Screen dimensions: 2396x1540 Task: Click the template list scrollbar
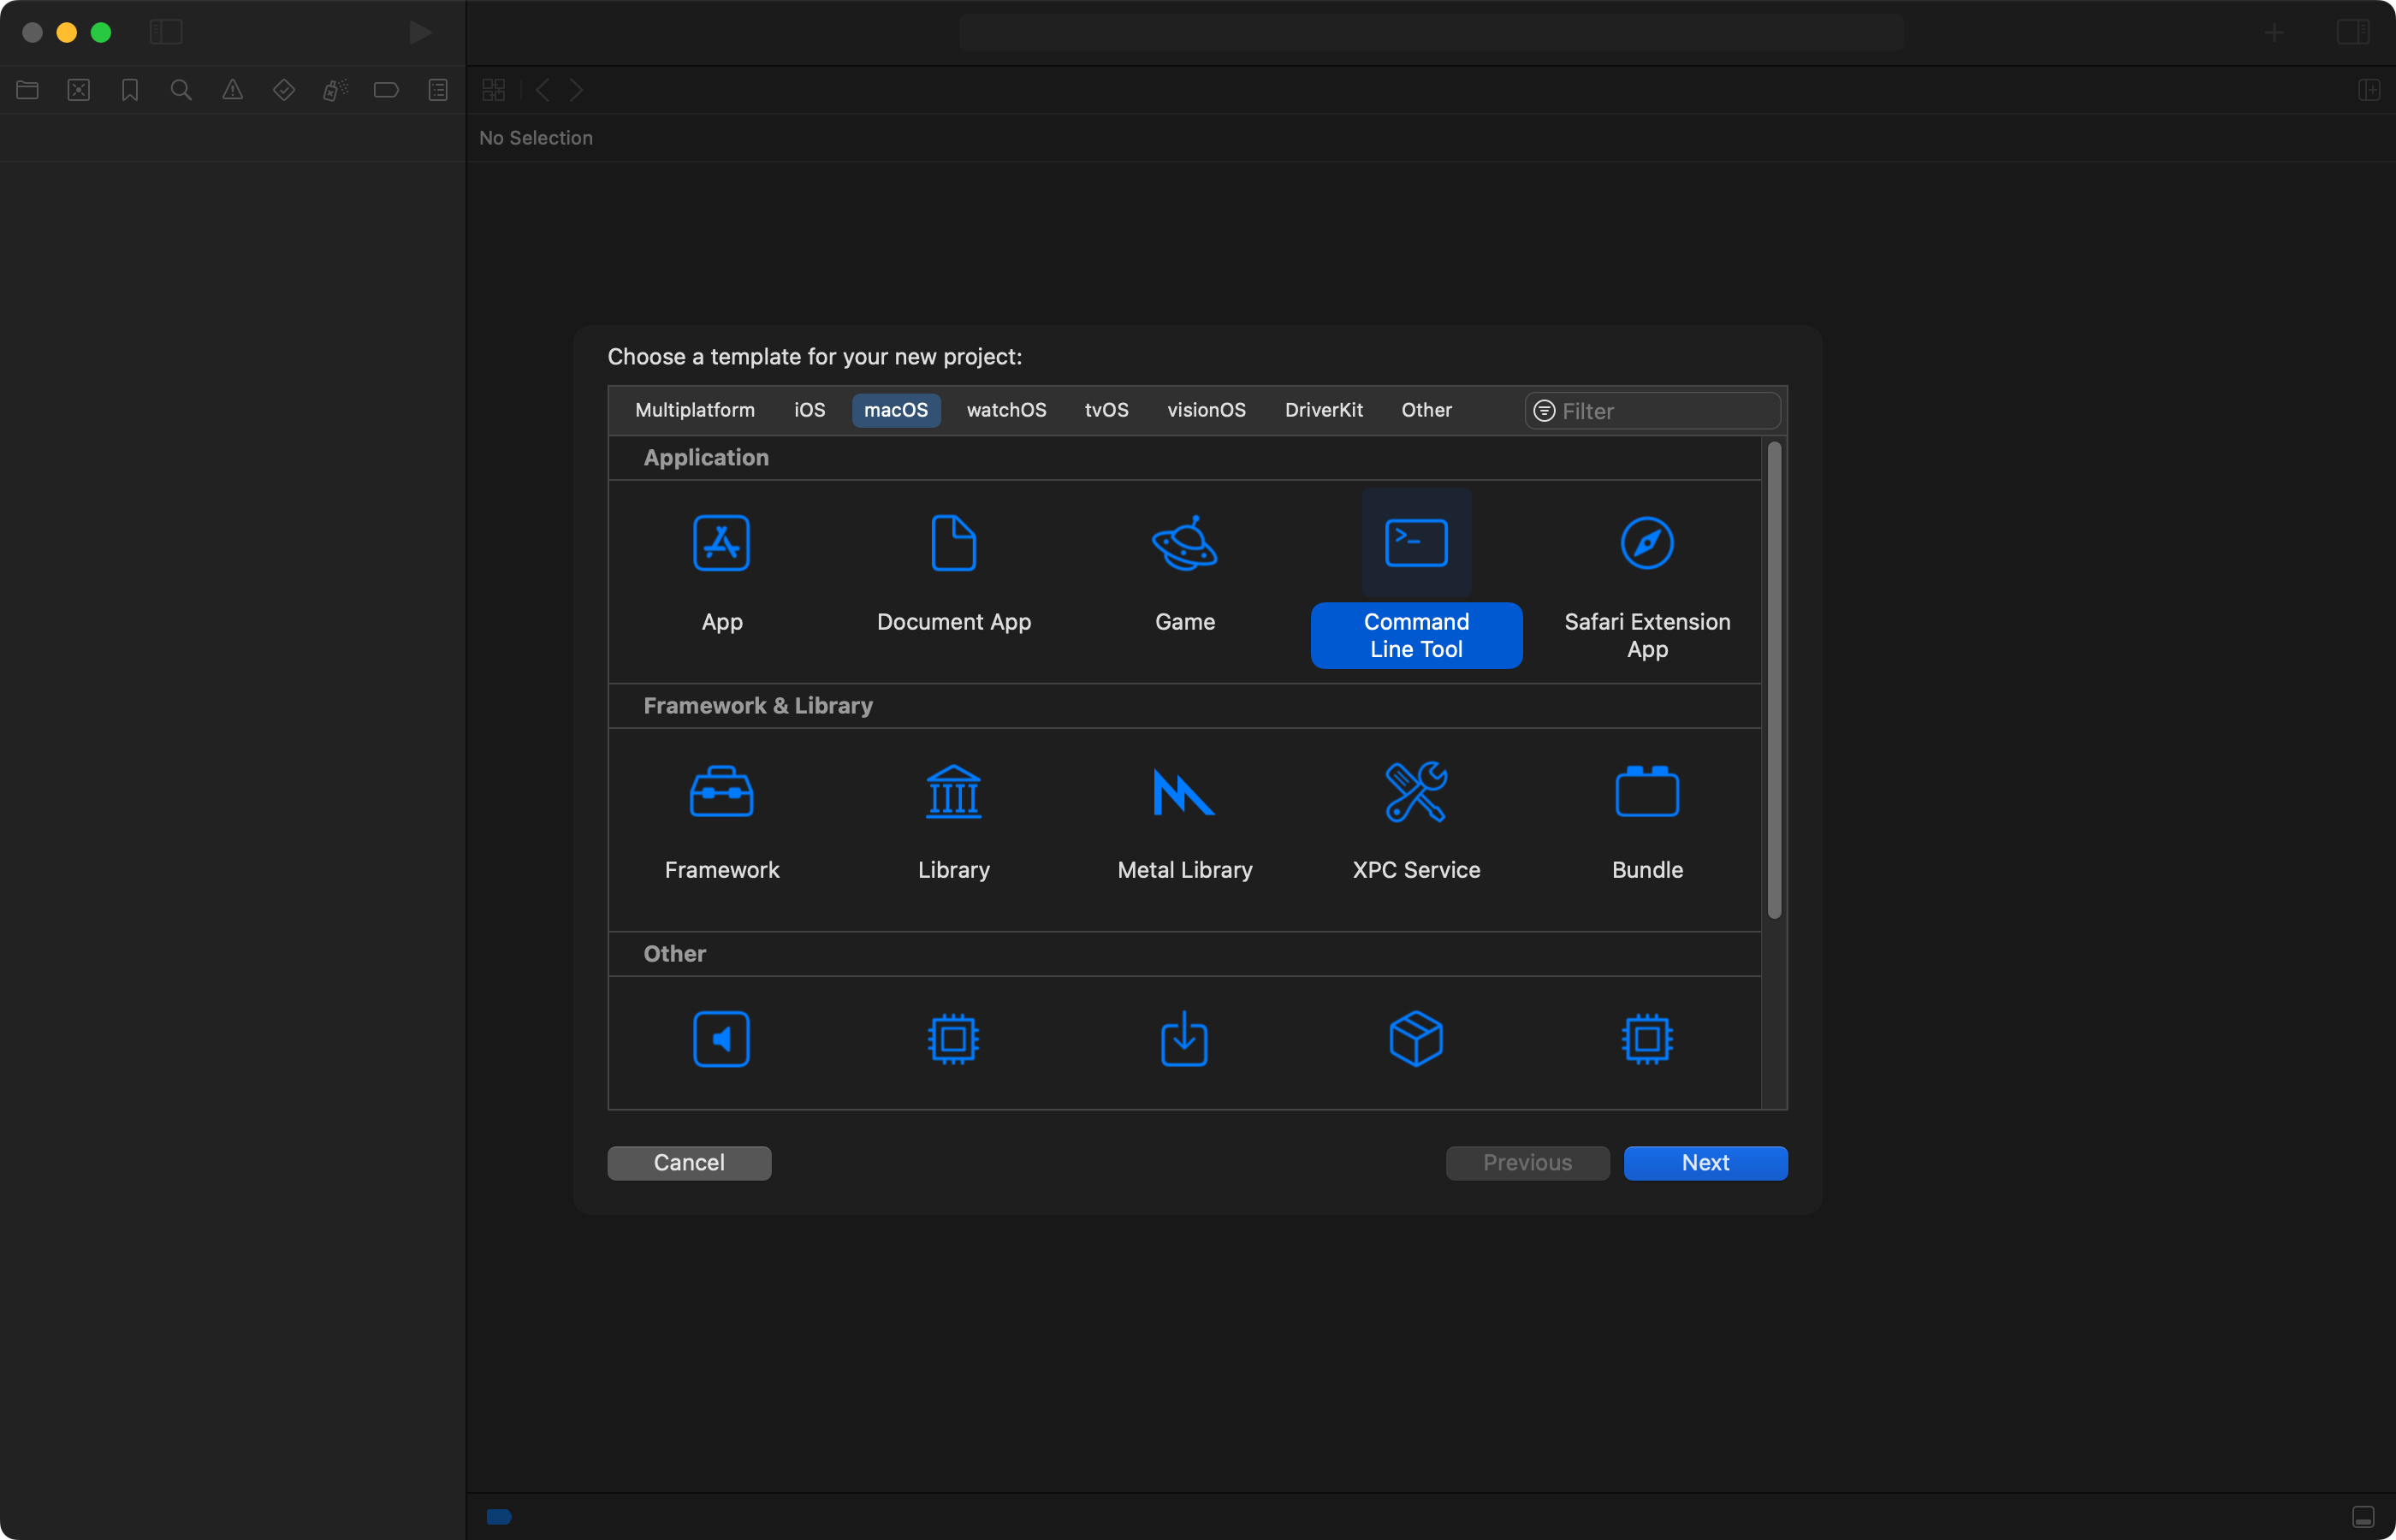point(1774,680)
